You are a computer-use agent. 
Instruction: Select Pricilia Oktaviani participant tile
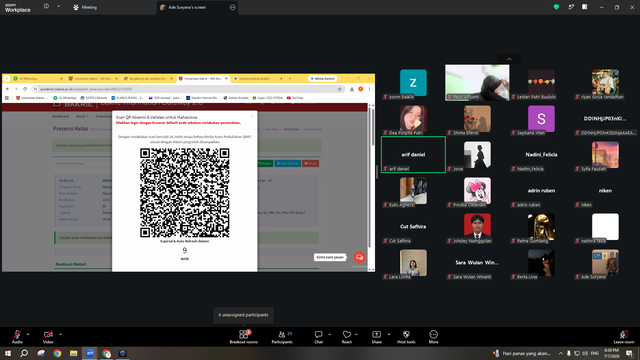(x=477, y=191)
